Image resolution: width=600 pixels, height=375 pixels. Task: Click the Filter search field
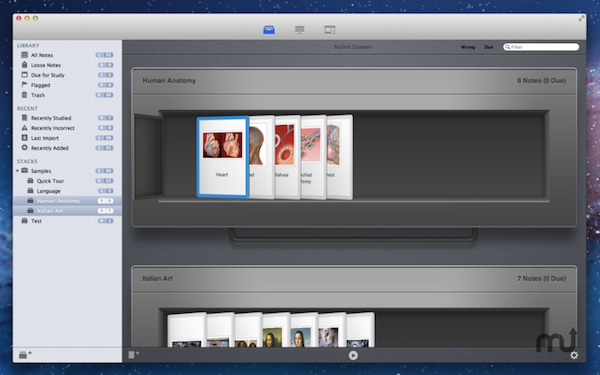(541, 47)
